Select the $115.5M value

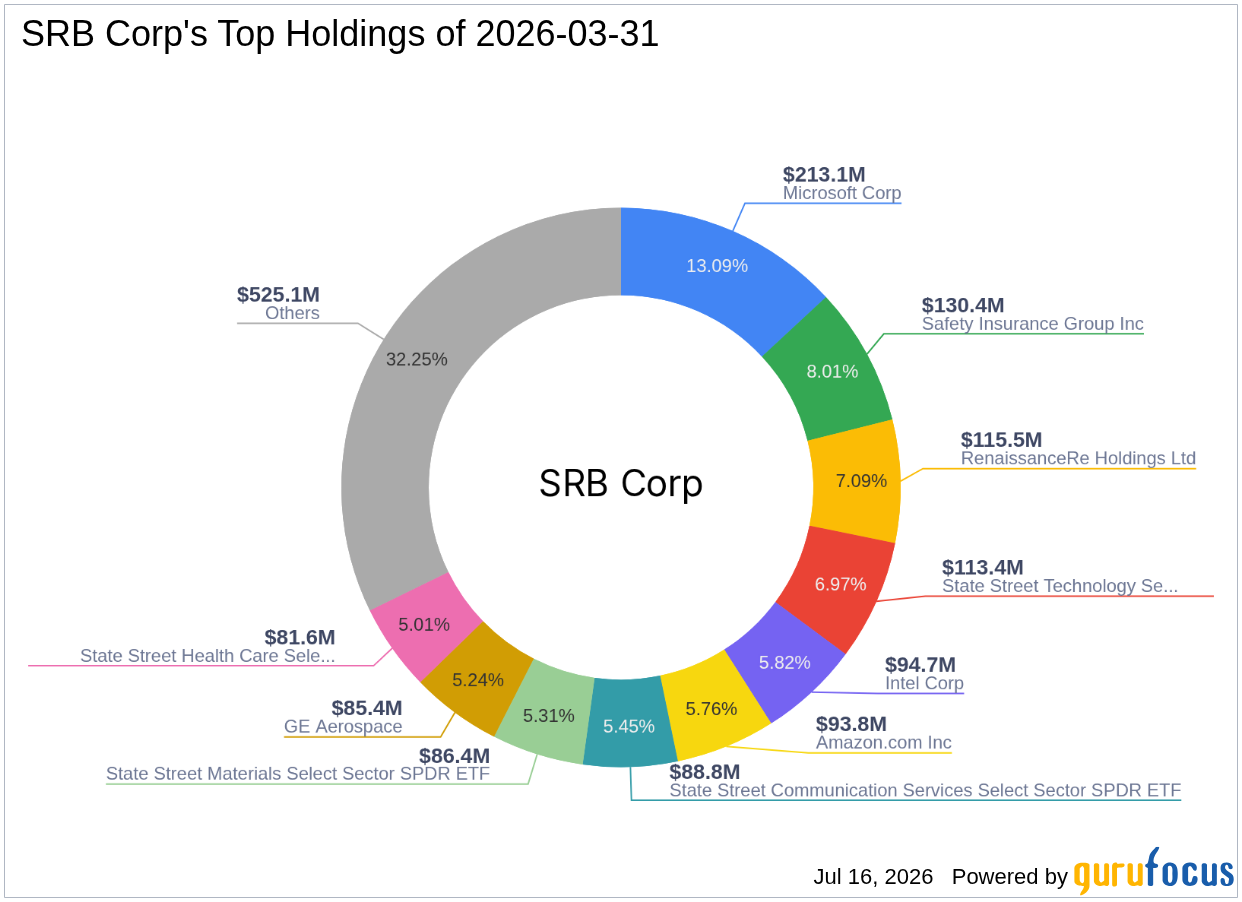(x=1002, y=439)
